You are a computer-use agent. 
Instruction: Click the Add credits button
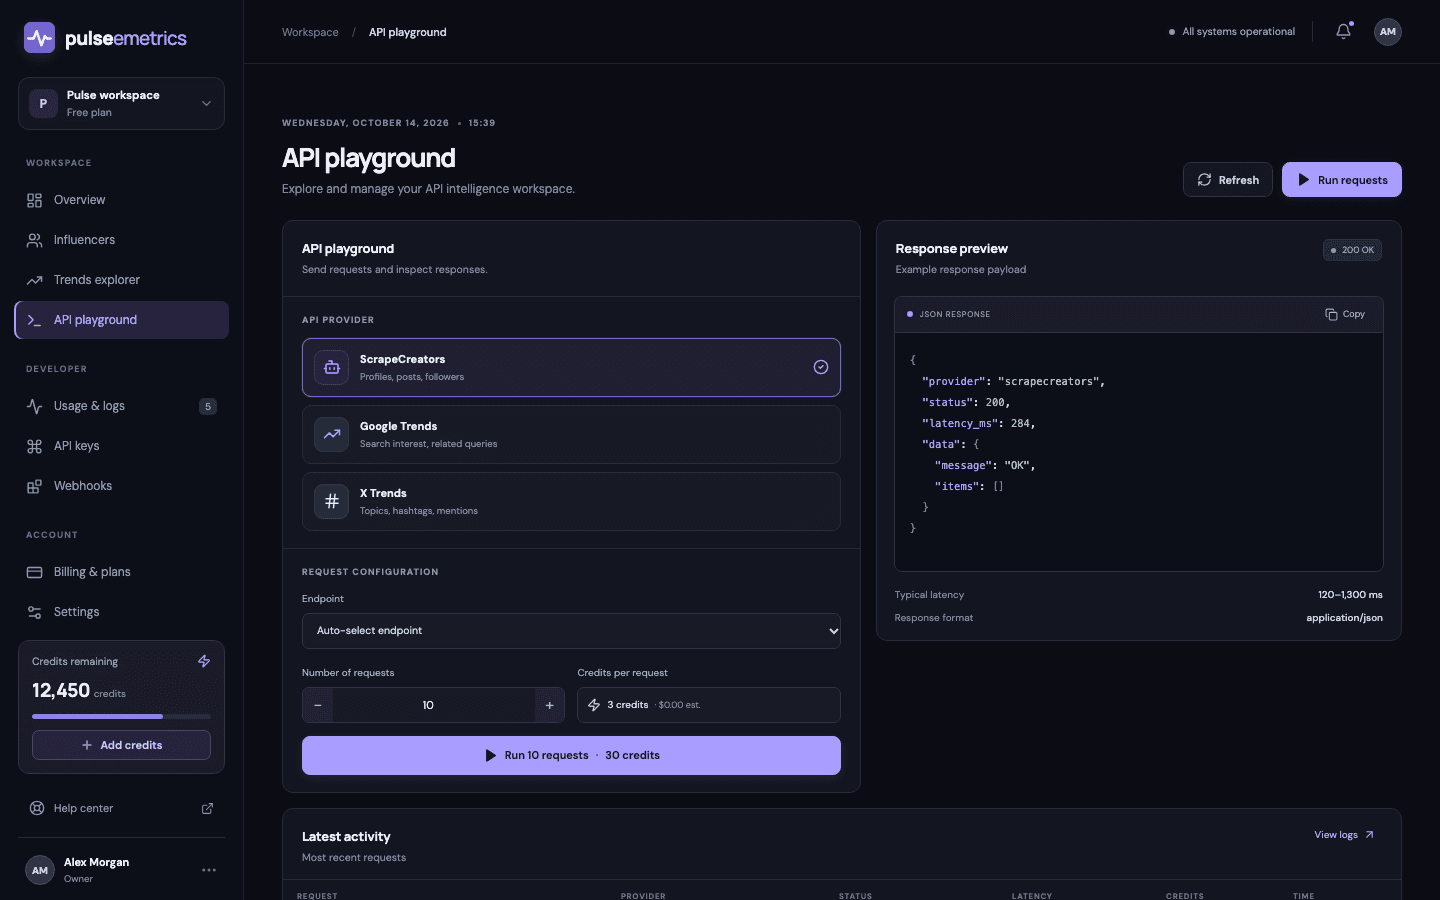click(x=121, y=745)
